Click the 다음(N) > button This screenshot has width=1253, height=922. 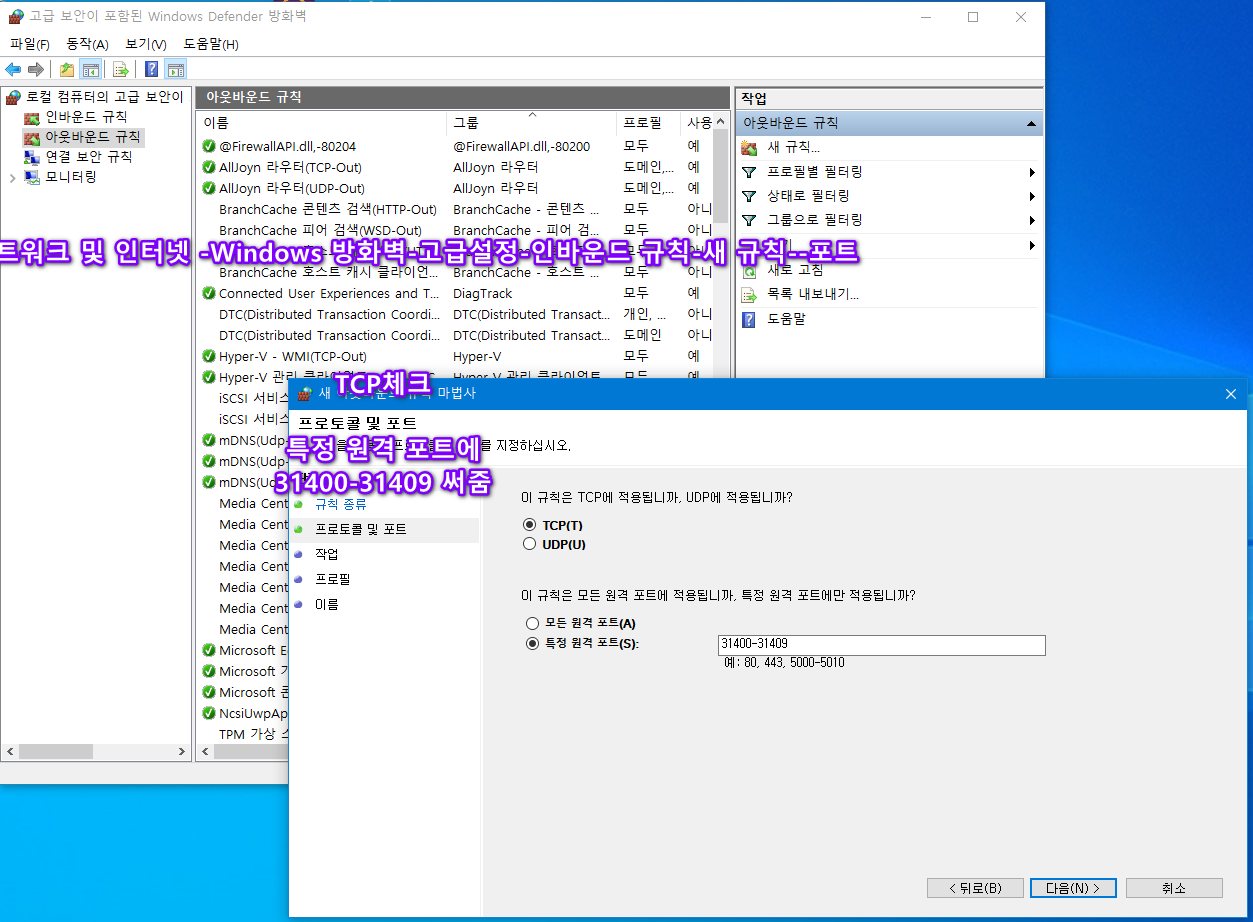tap(1072, 888)
